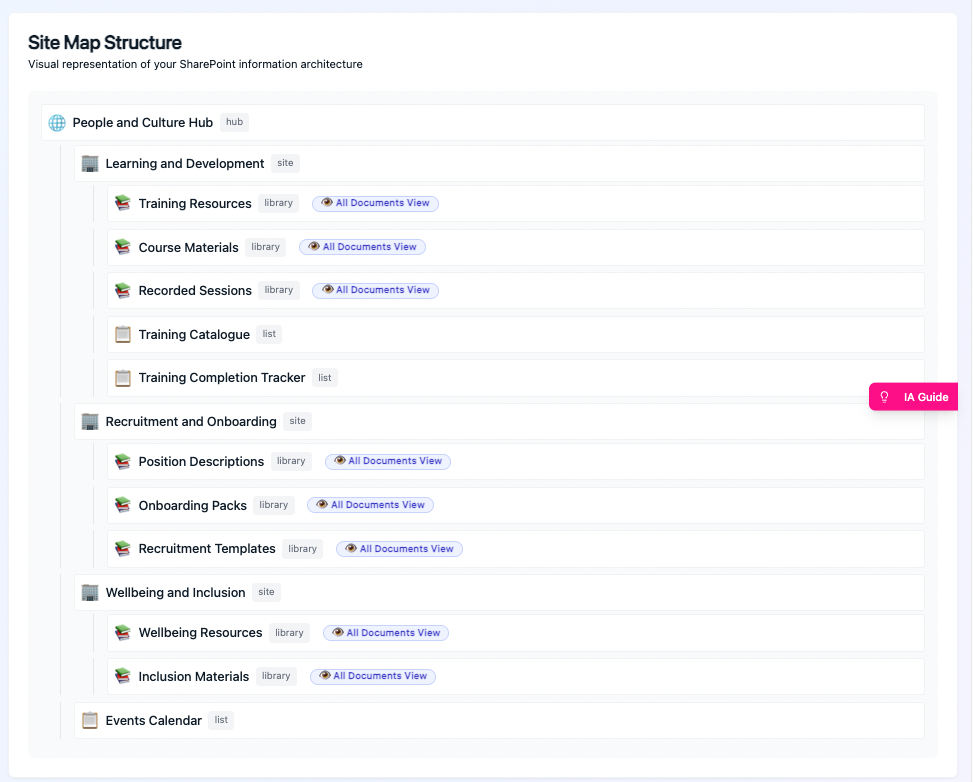This screenshot has width=973, height=782.
Task: Click the library books icon beside Training Resources
Action: point(122,202)
